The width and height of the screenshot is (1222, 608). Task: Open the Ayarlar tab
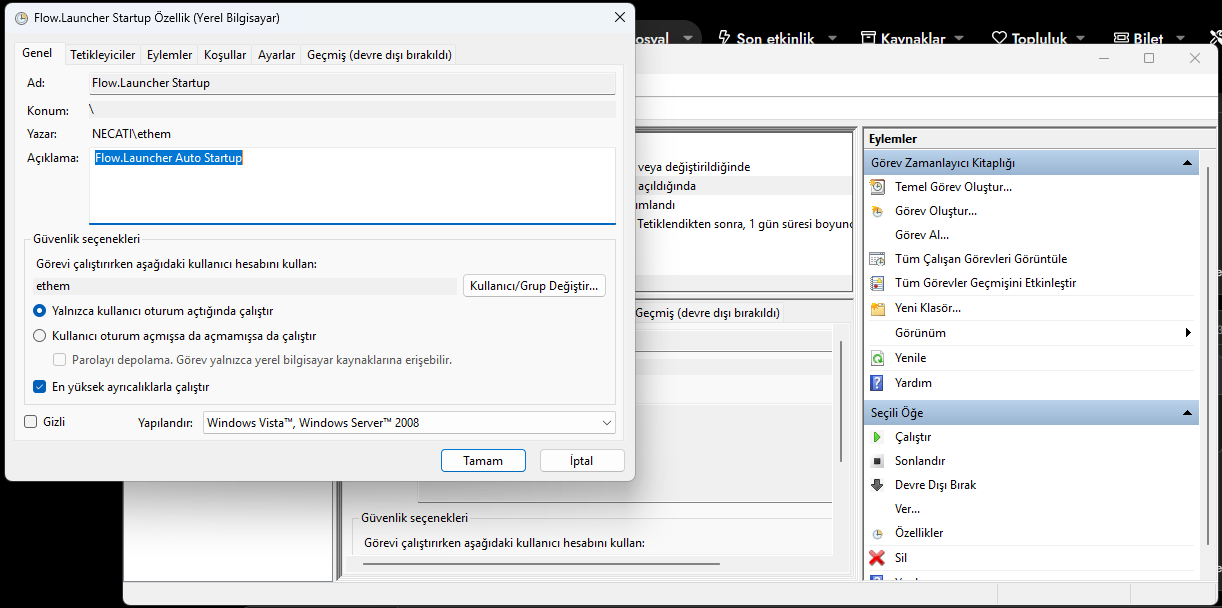277,55
